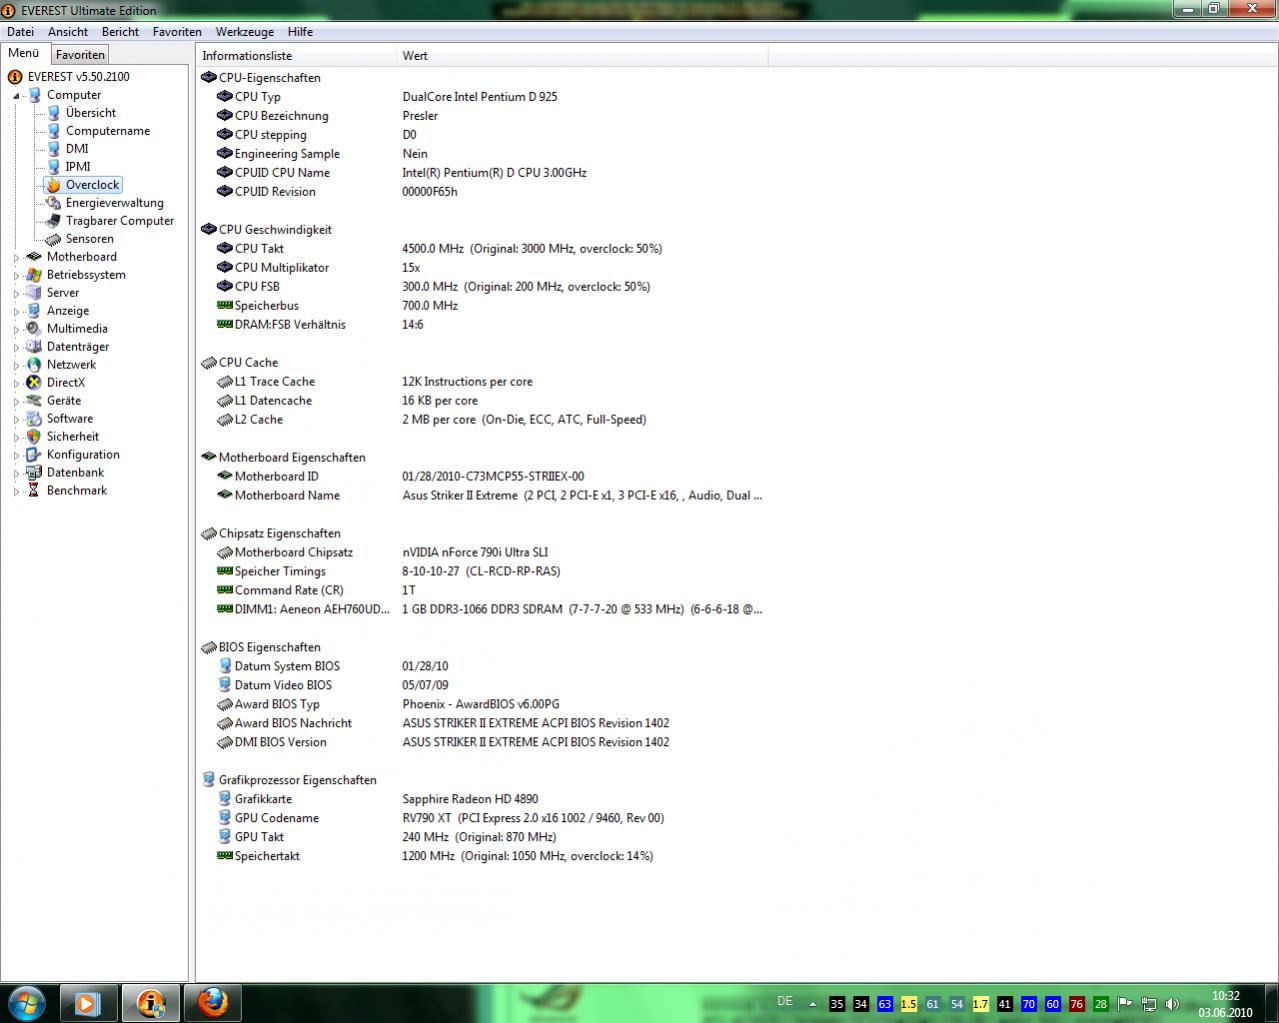Switch to the Menü tab

[24, 54]
